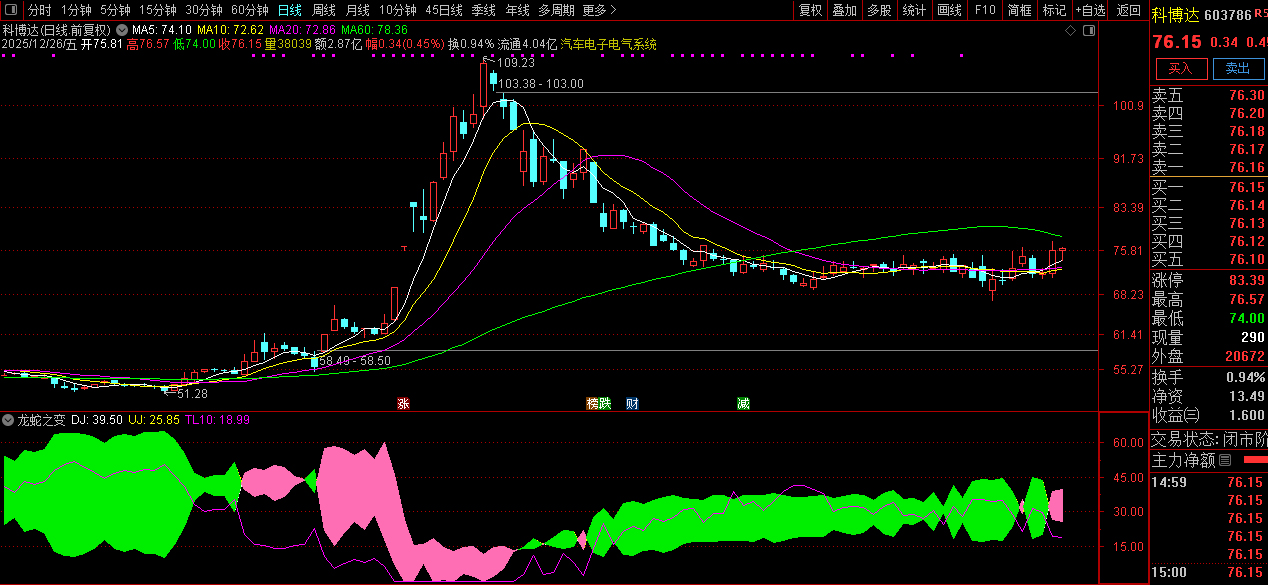Switch to the 周线 weekly period

click(323, 10)
